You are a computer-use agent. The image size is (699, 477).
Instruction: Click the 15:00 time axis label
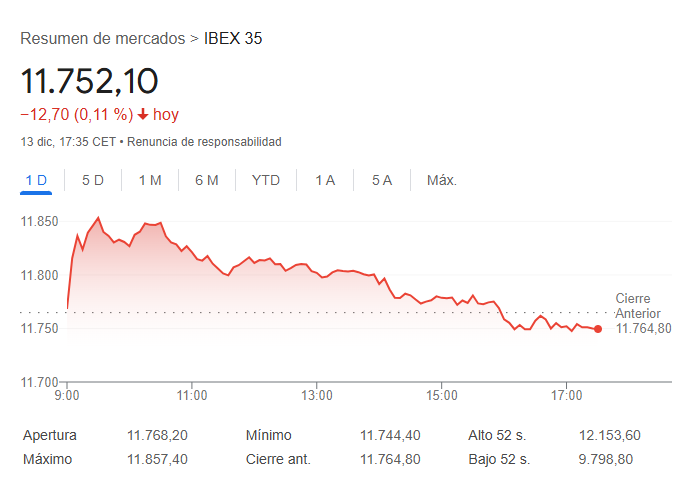point(441,395)
